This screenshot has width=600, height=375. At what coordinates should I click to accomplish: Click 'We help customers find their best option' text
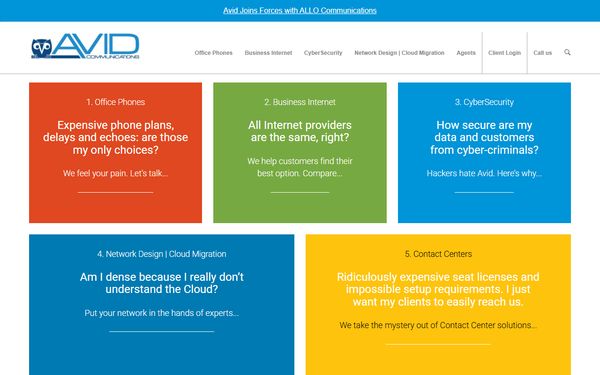(300, 167)
